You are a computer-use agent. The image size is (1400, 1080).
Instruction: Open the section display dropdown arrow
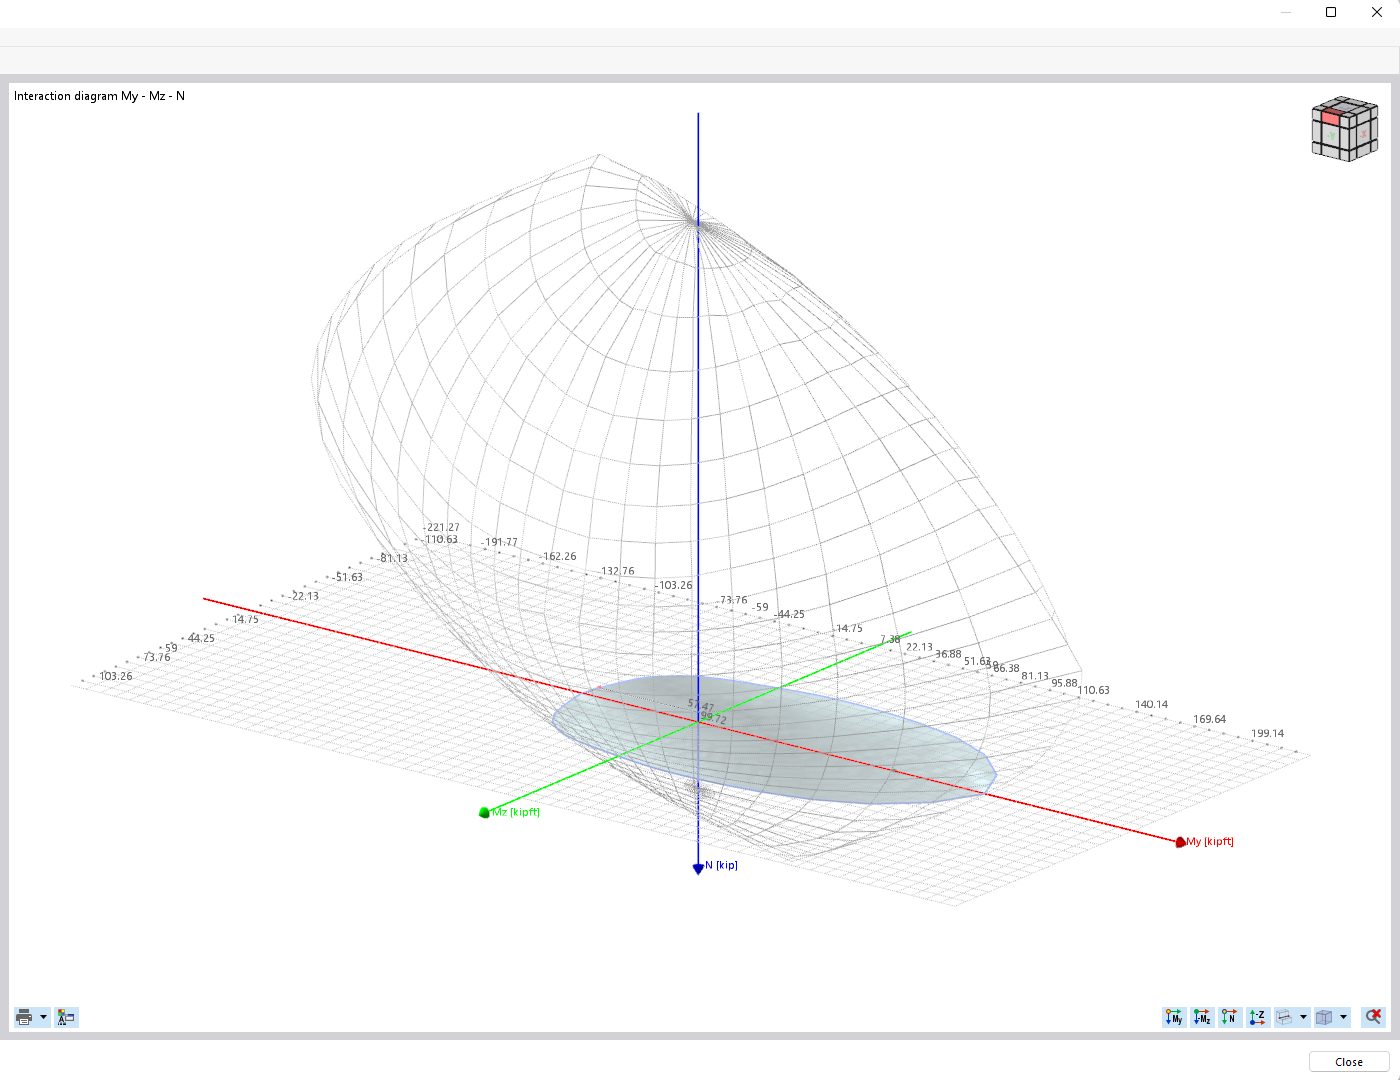[1303, 1016]
